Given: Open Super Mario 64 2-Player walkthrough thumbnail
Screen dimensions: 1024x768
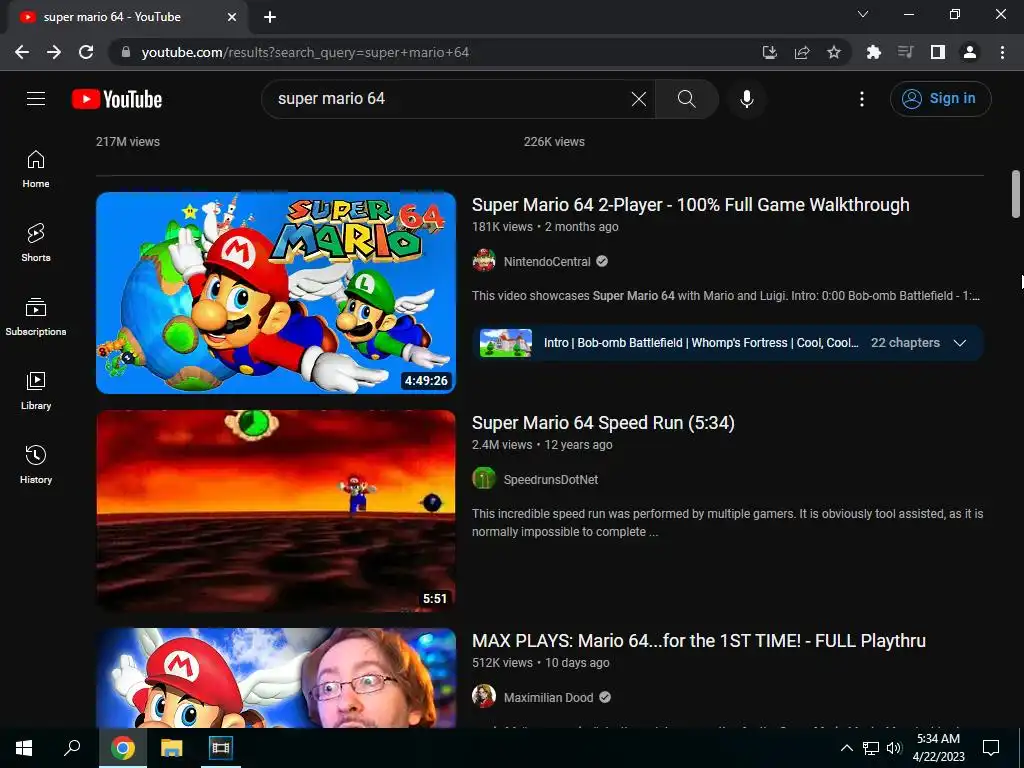Looking at the screenshot, I should [x=276, y=293].
